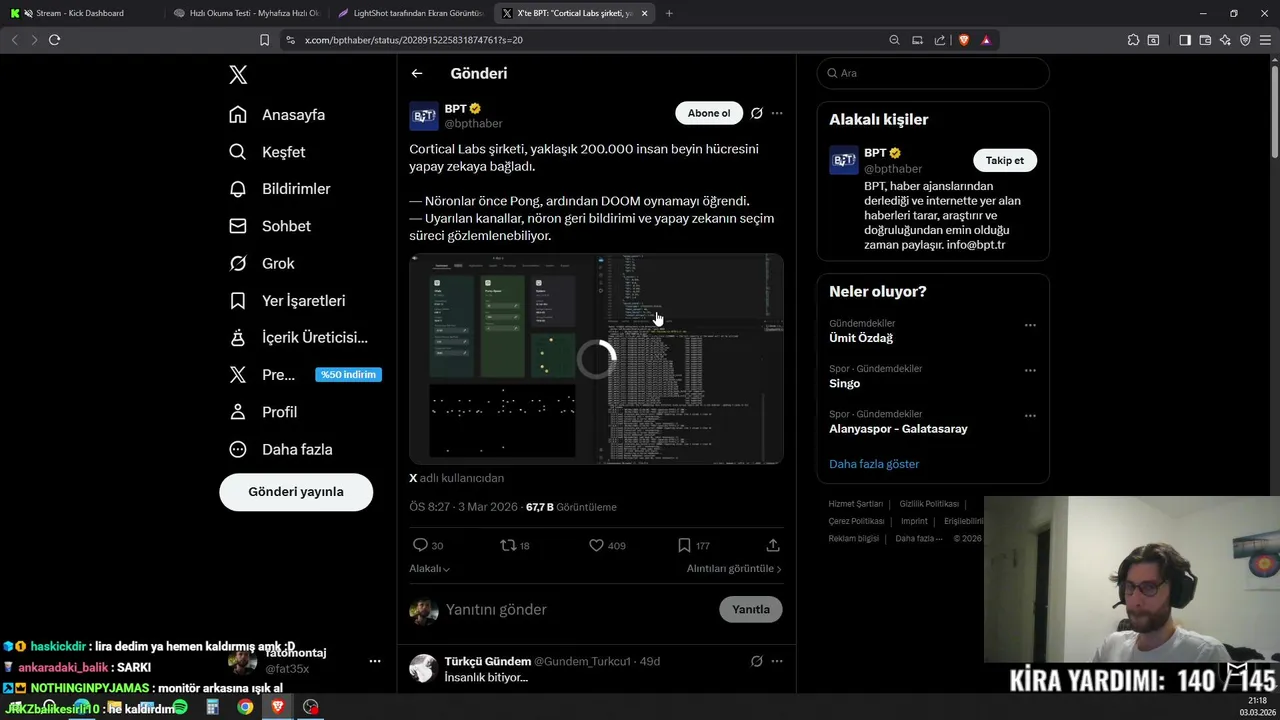Click the share icon in address bar
Screen dimensions: 1280x720
[x=940, y=40]
